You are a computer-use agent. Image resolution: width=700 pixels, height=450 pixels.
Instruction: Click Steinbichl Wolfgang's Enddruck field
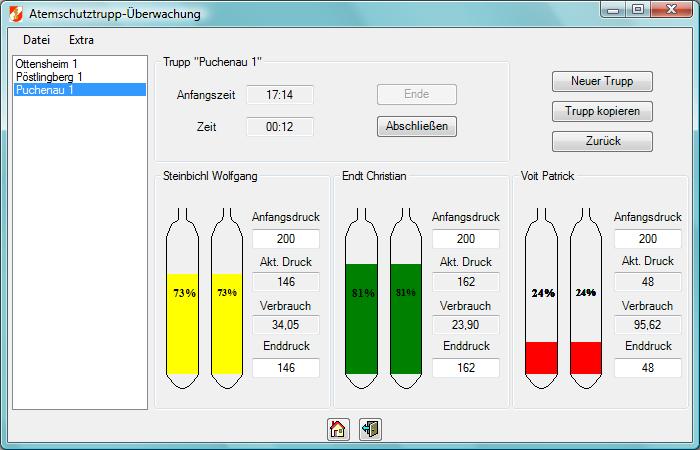point(286,367)
